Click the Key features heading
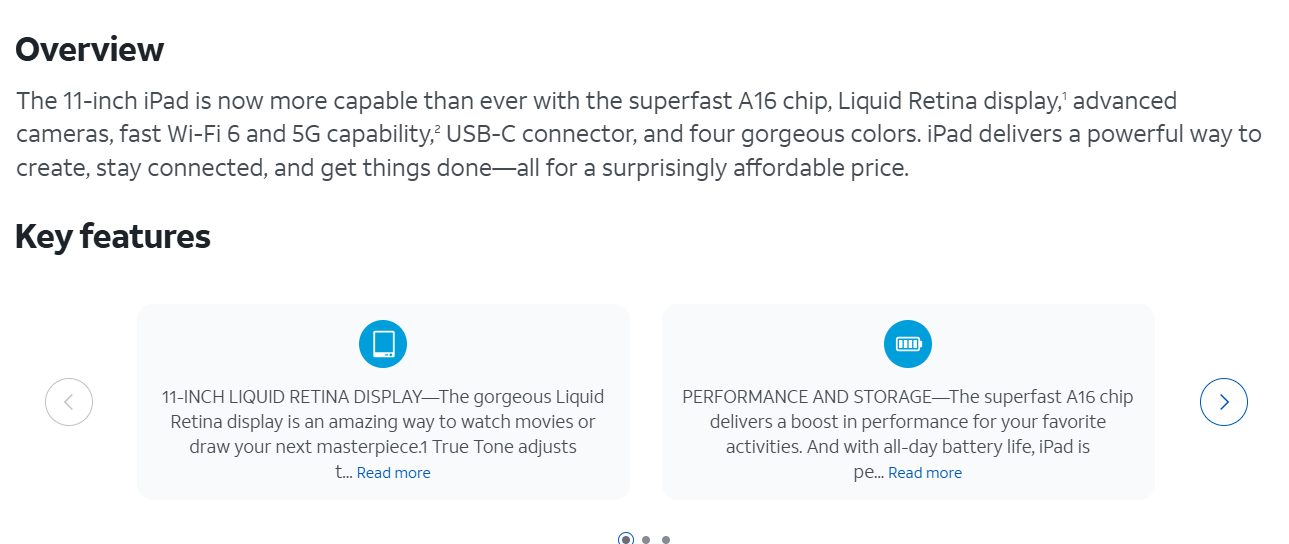 click(113, 236)
